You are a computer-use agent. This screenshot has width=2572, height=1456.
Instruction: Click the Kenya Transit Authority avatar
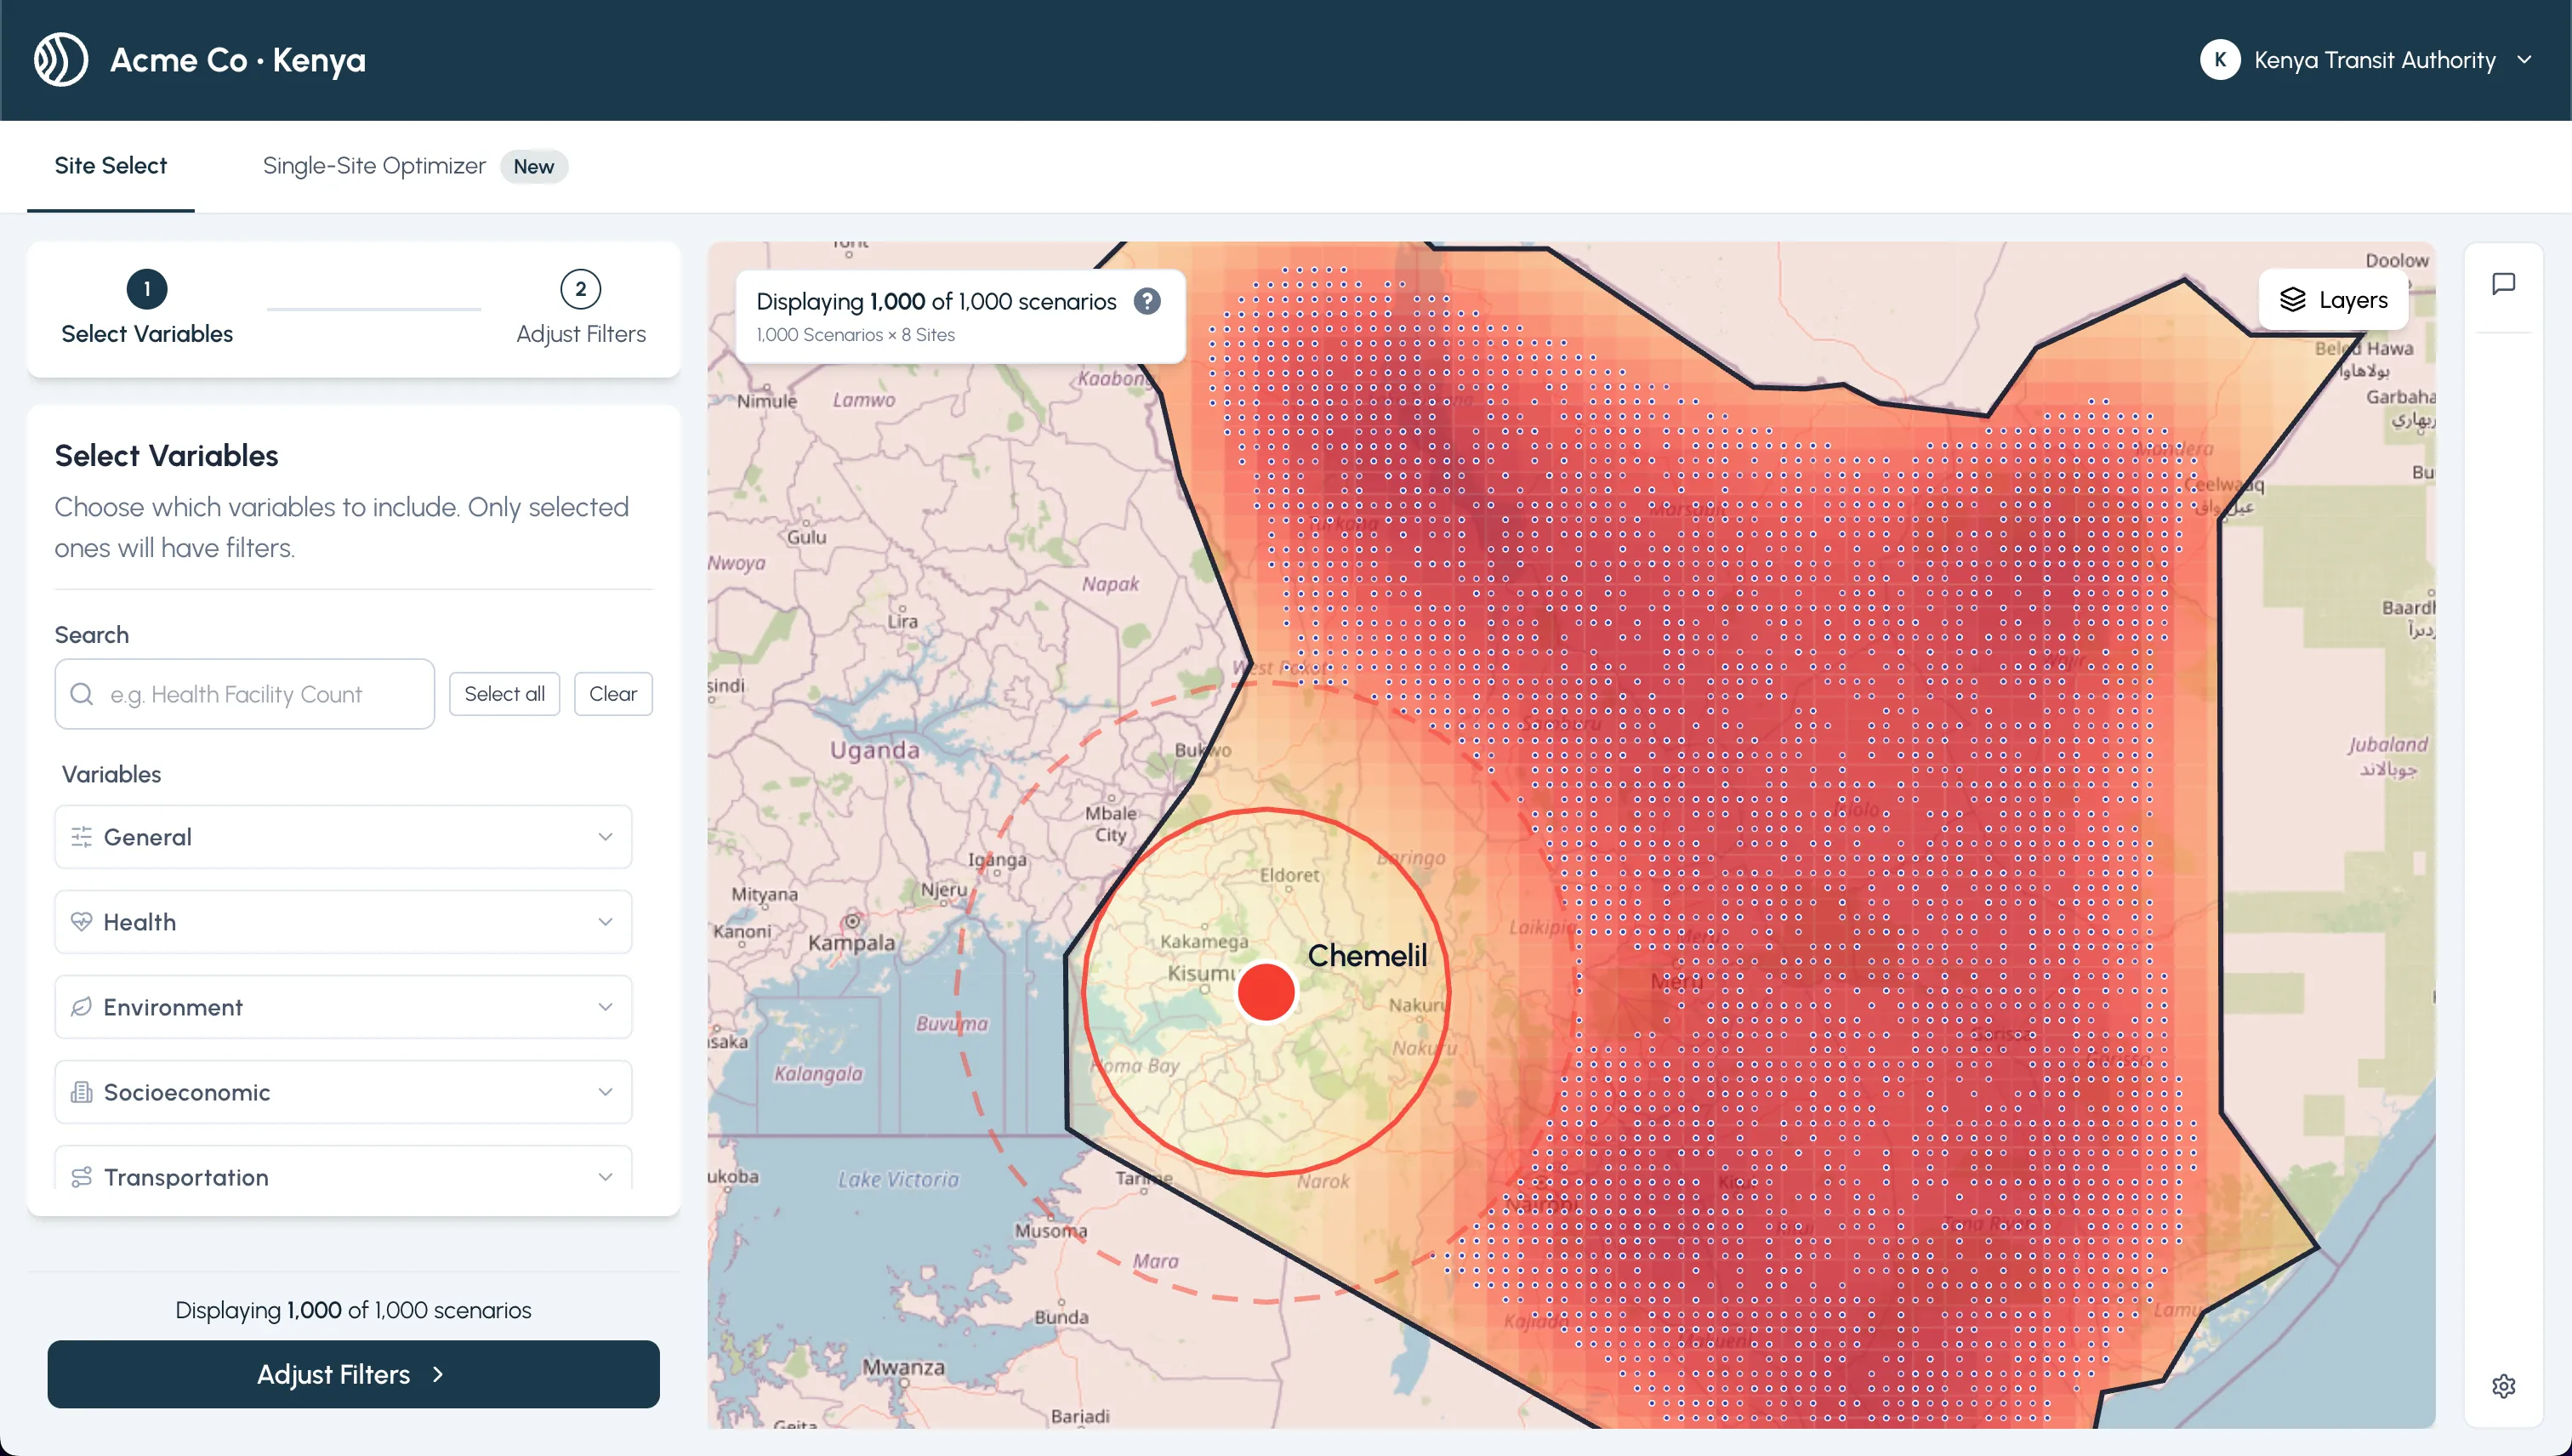coord(2219,60)
